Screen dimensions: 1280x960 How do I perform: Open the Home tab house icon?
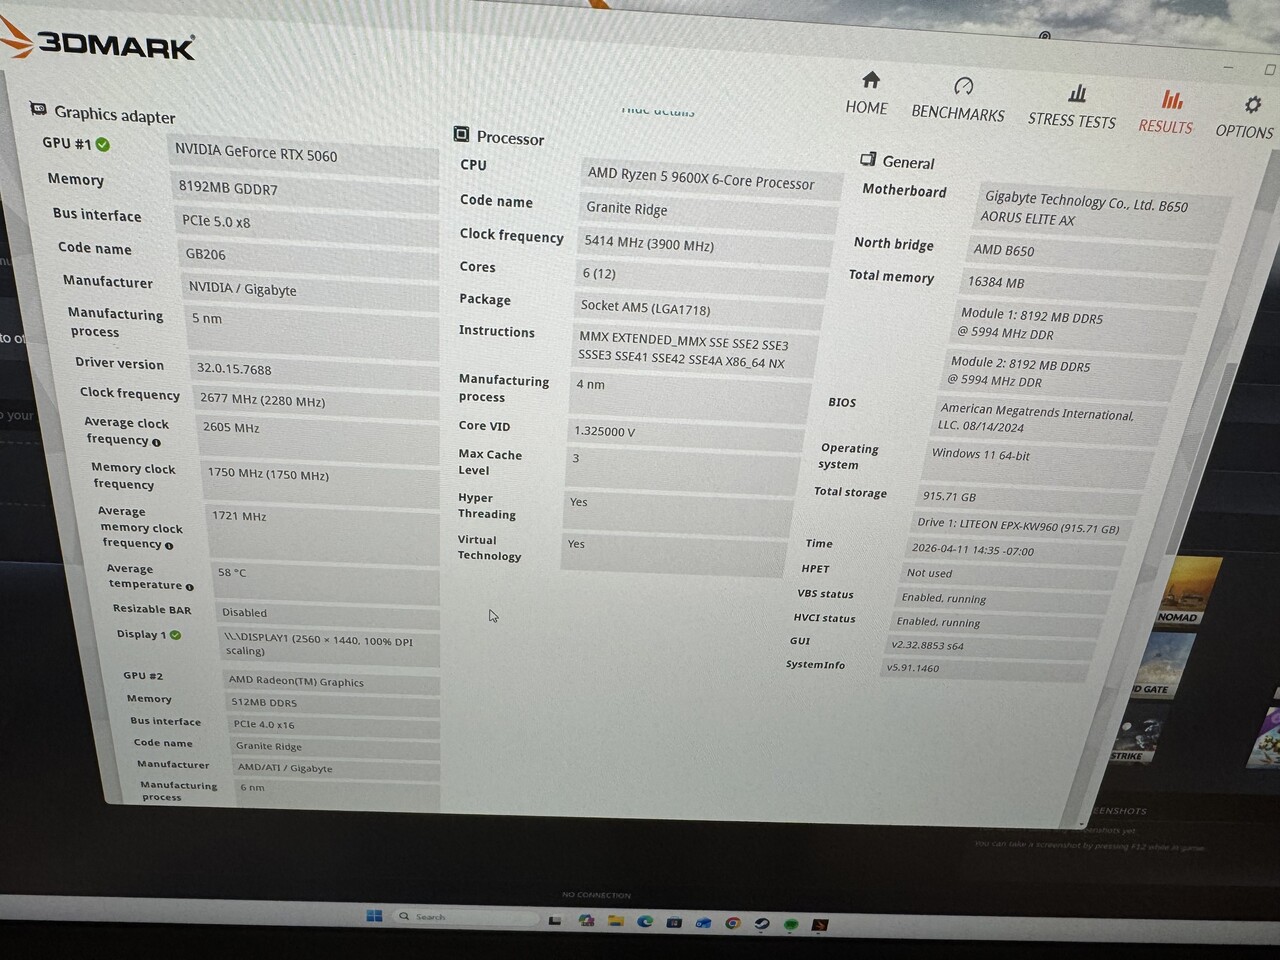pyautogui.click(x=870, y=80)
